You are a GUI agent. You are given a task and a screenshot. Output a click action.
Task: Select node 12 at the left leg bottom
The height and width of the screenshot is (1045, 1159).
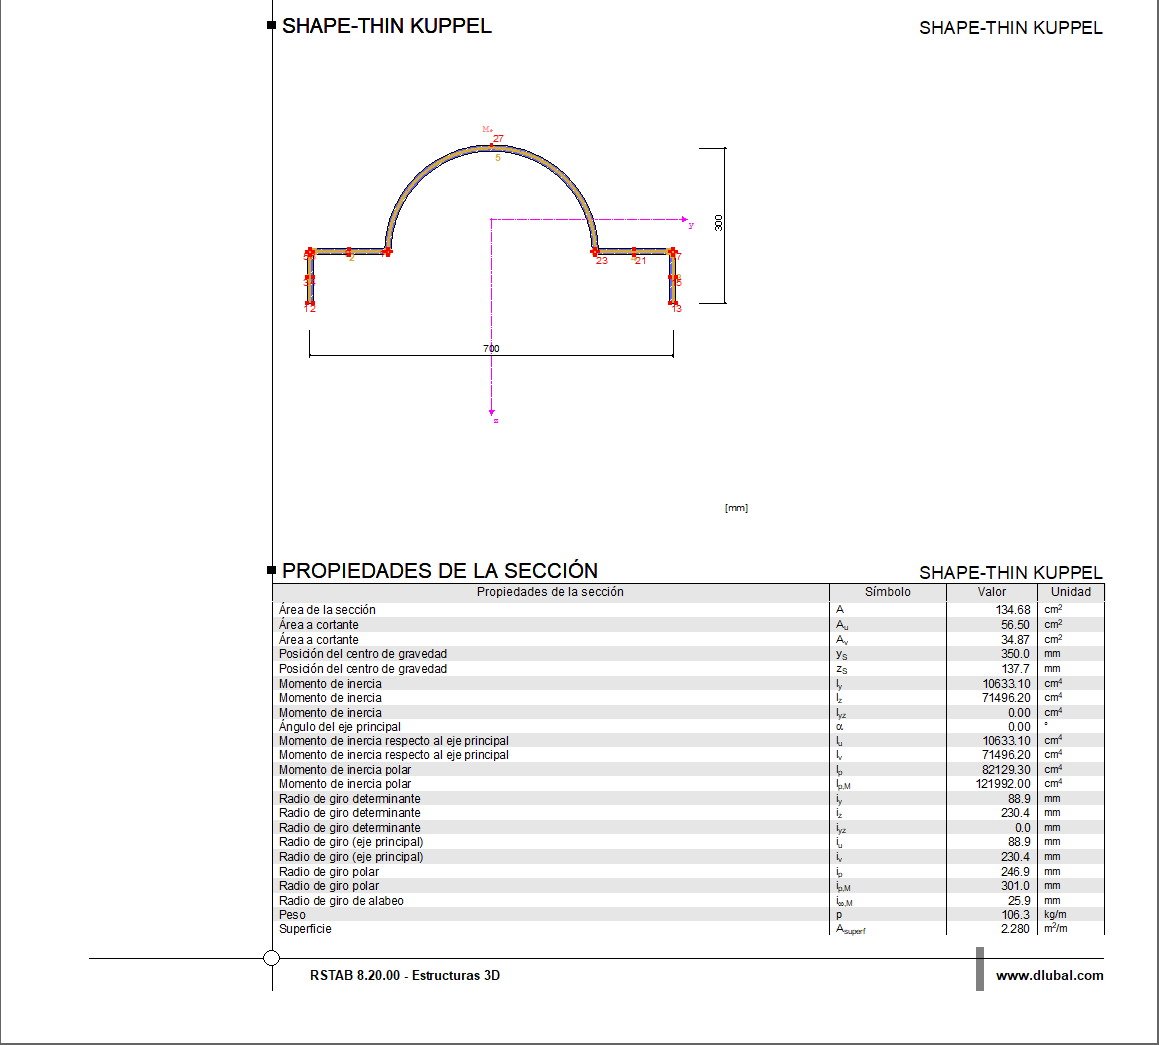coord(310,308)
